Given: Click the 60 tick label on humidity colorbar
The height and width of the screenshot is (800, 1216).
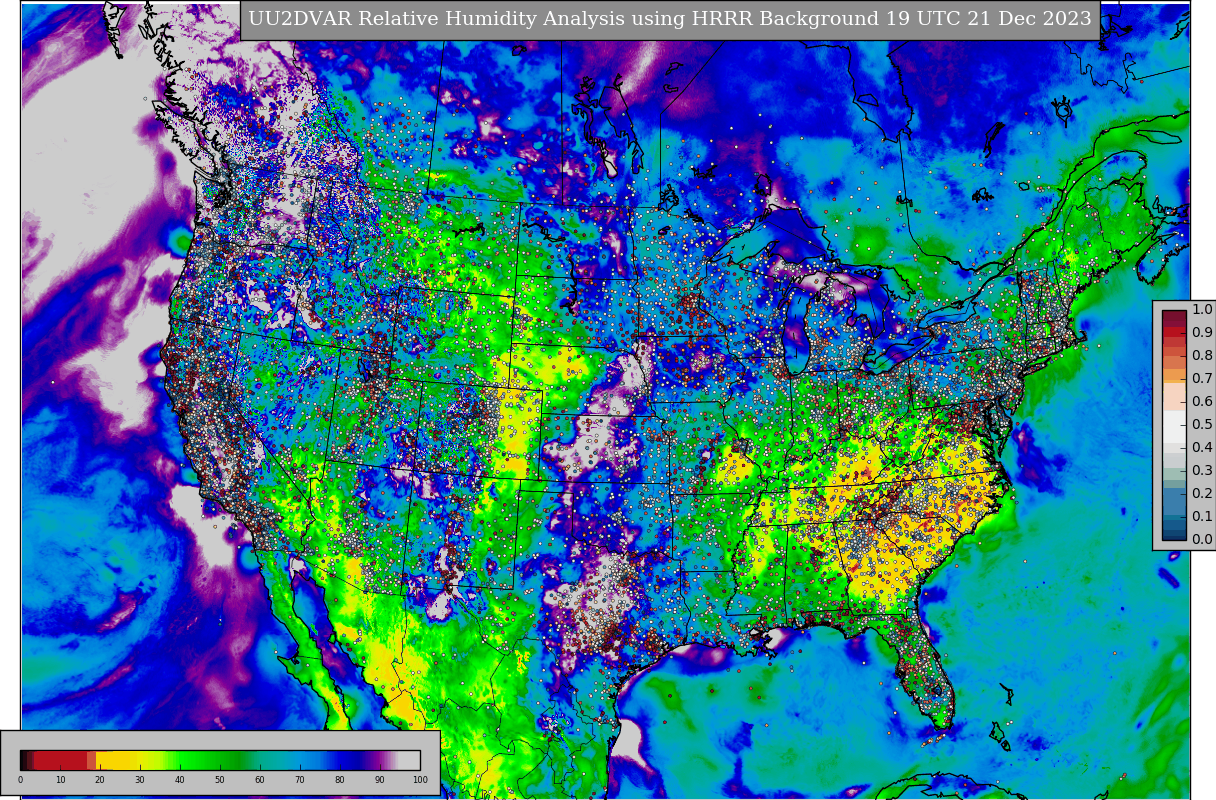Looking at the screenshot, I should (x=260, y=780).
